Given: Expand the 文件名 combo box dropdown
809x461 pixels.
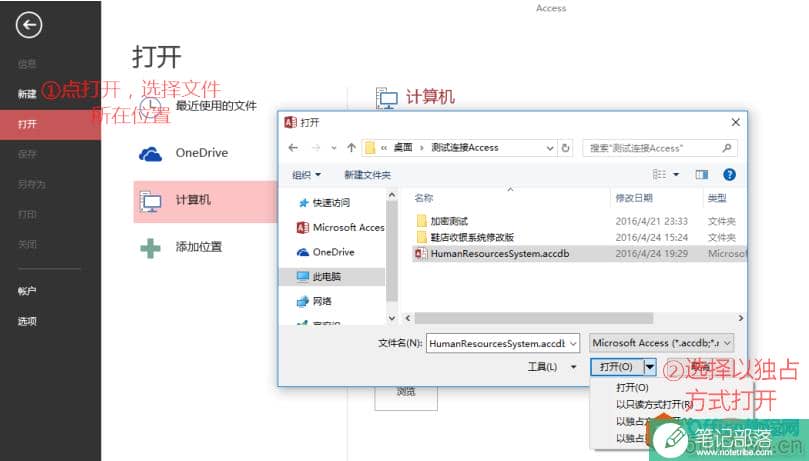Looking at the screenshot, I should pyautogui.click(x=573, y=343).
